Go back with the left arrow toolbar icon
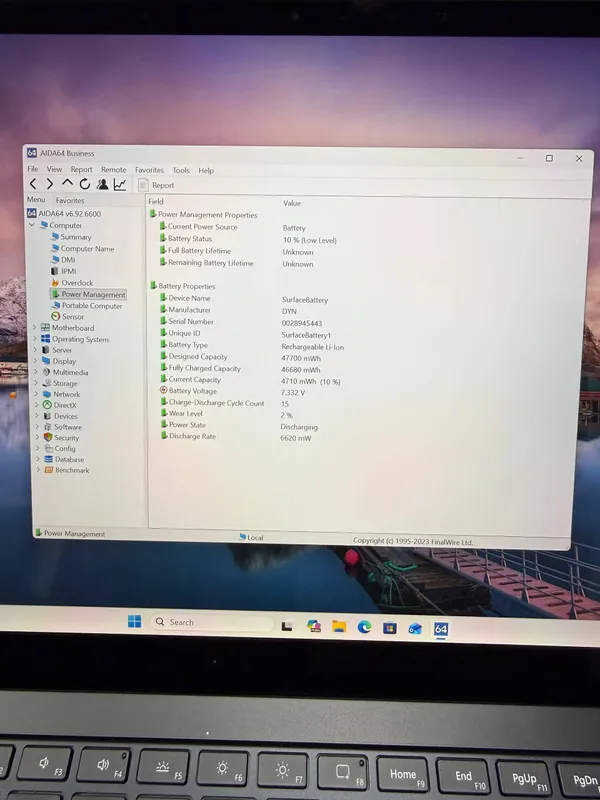 click(x=33, y=184)
